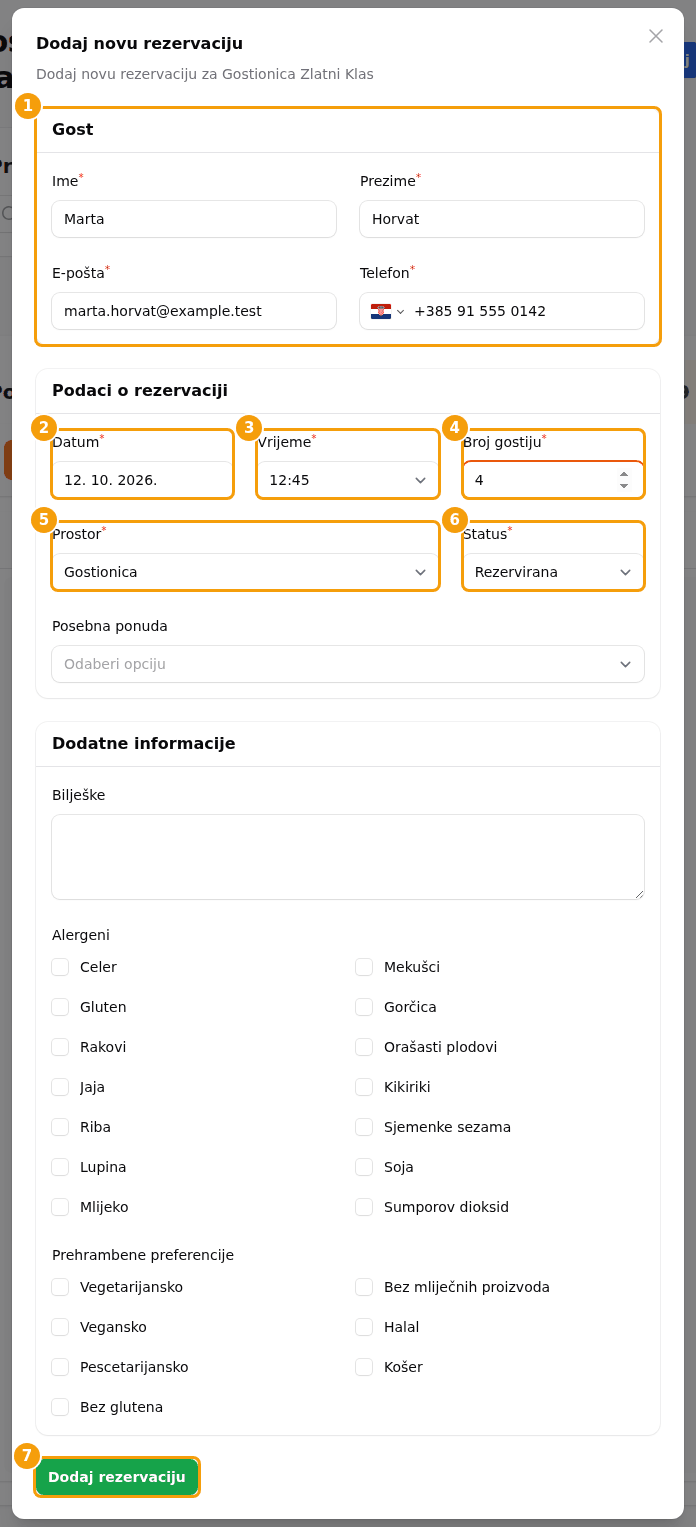Screen dimensions: 696x1527
Task: Focus the Ime field containing Marta
Action: click(194, 219)
